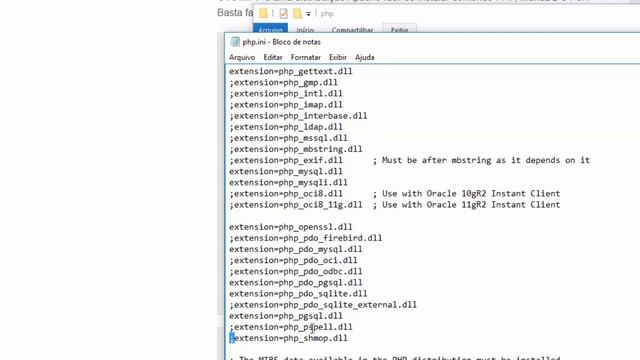Viewport: 640px width, 360px height.
Task: Open the Exibir menu in Notepad
Action: coord(338,58)
